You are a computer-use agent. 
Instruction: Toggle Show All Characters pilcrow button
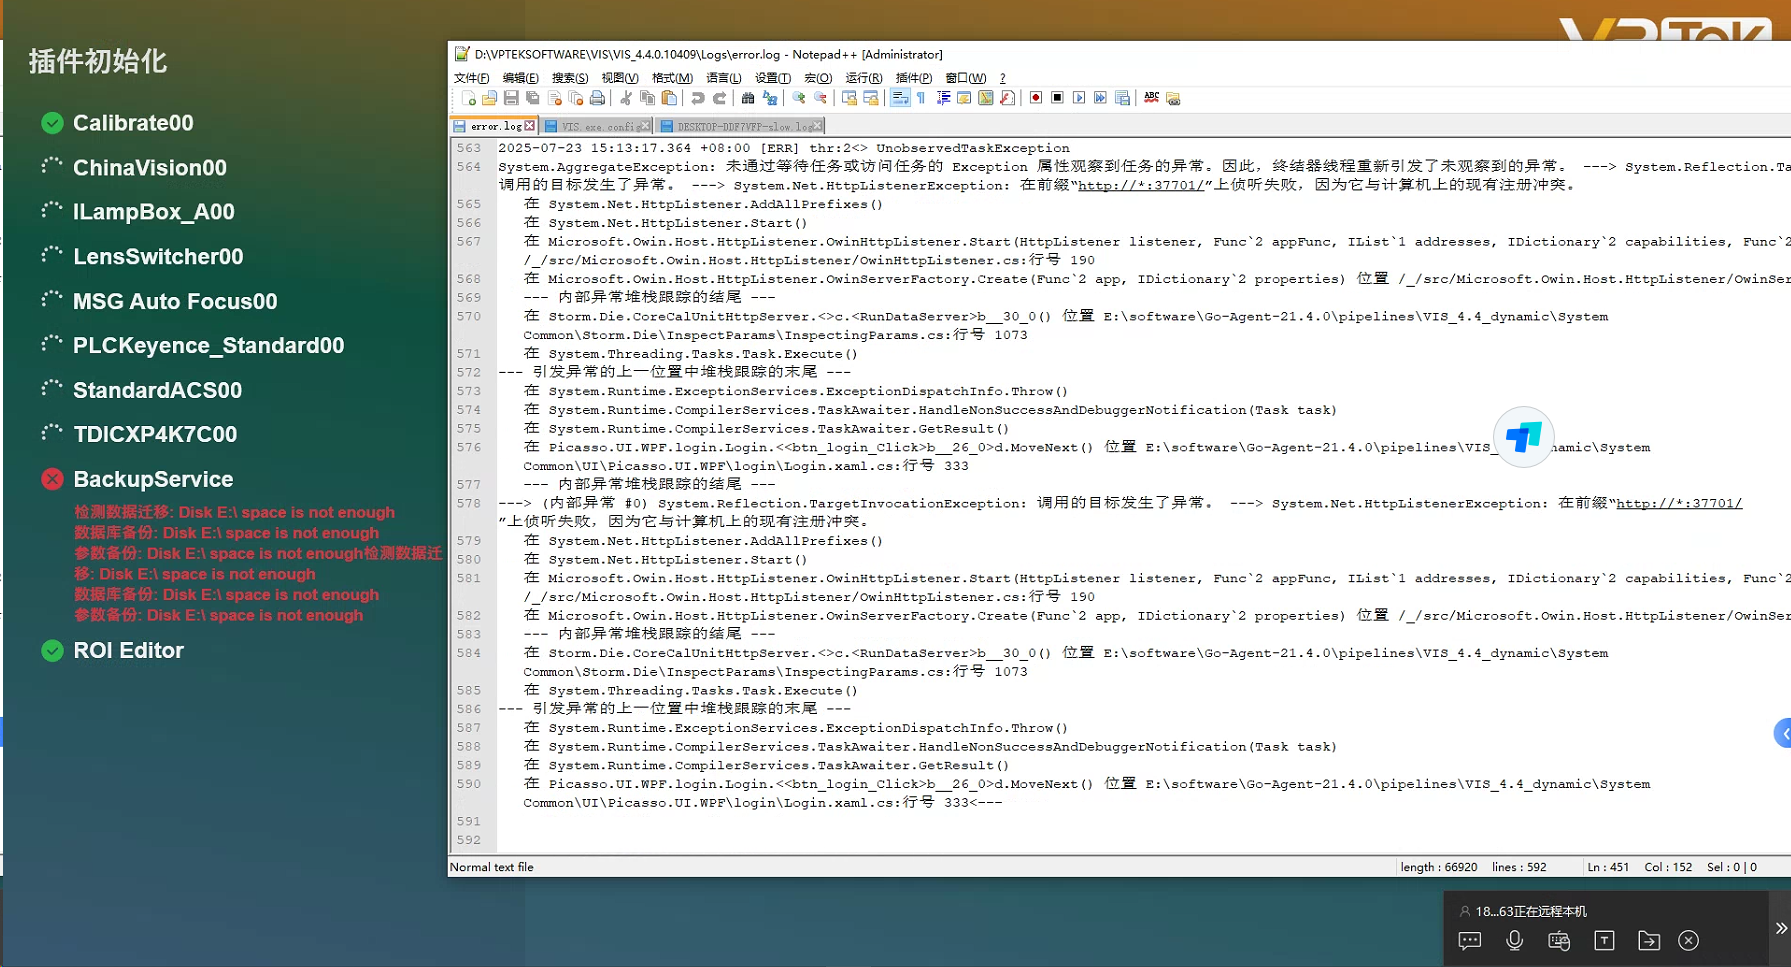[921, 98]
